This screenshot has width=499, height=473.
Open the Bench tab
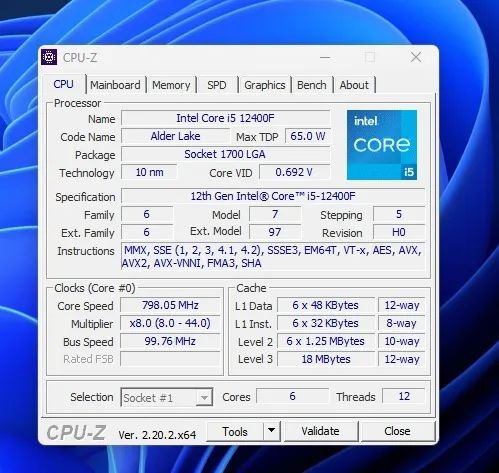coord(312,85)
